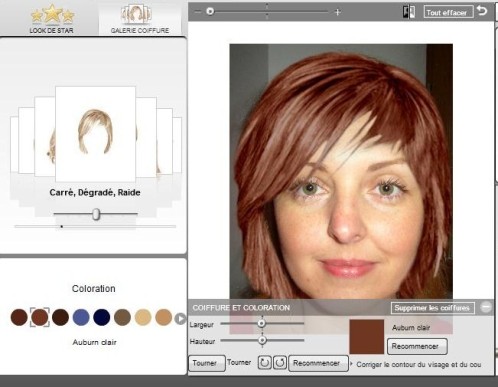This screenshot has width=498, height=387.
Task: Click Recommencer button beside color preview
Action: 417,346
